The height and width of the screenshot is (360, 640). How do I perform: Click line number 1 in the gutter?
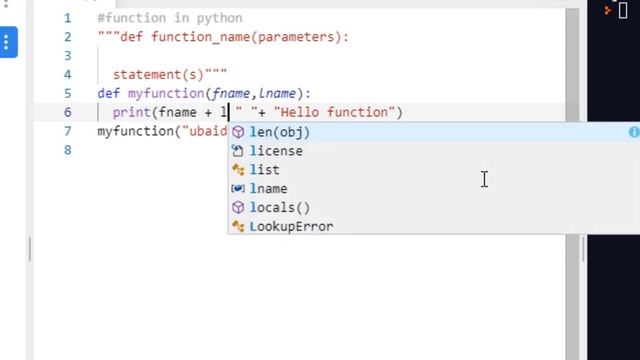point(67,18)
